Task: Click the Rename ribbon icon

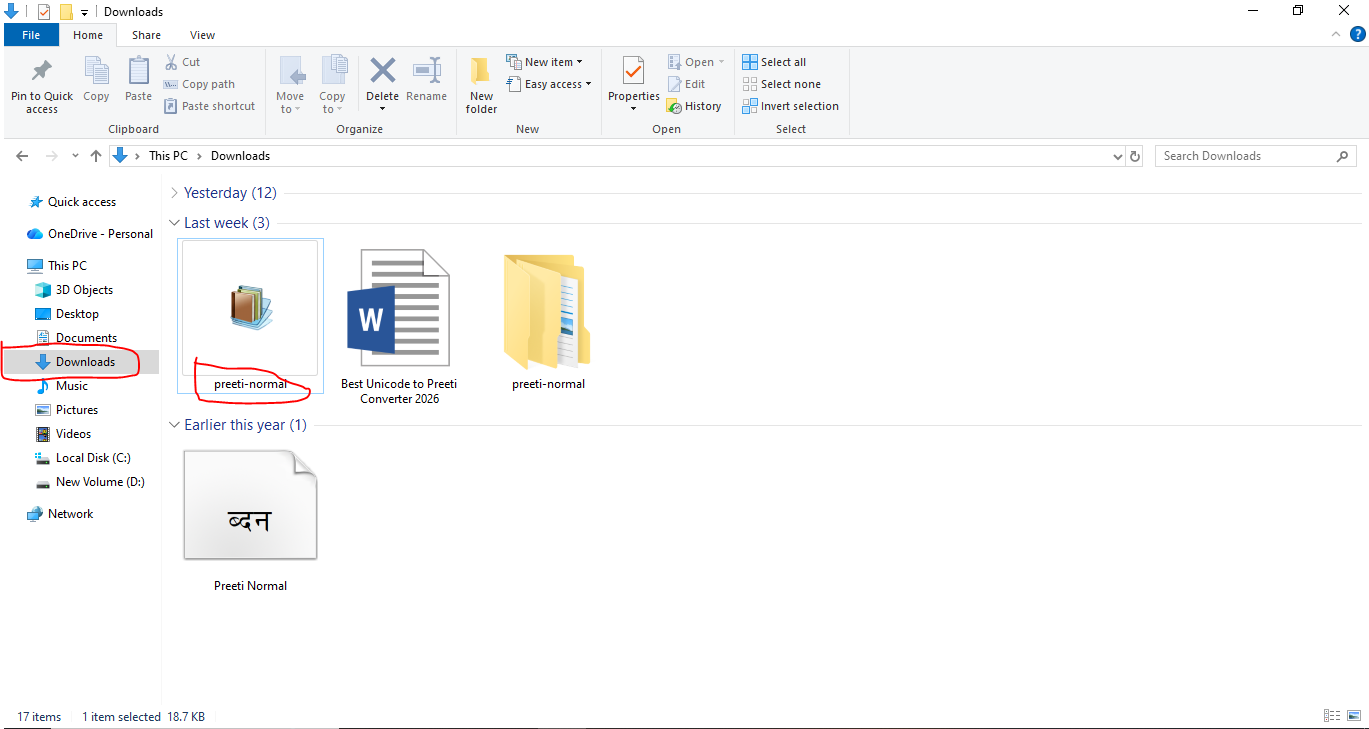Action: 427,71
